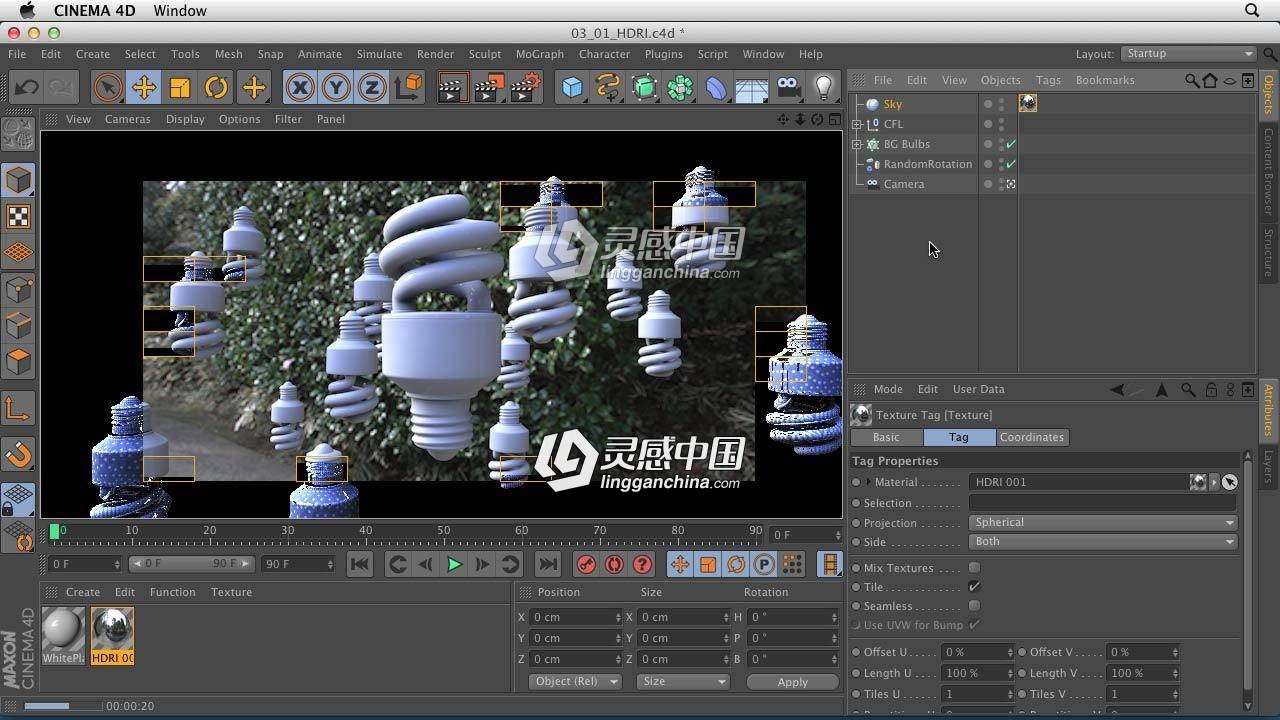Select the Scale tool

[180, 87]
